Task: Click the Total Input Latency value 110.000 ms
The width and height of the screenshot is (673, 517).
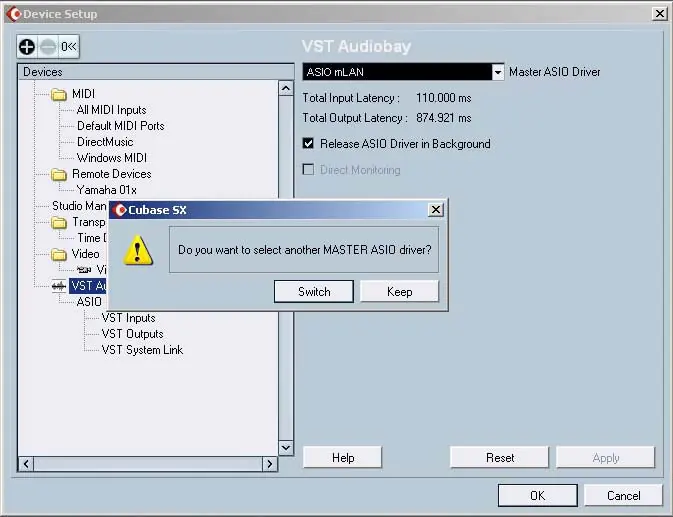Action: (443, 98)
